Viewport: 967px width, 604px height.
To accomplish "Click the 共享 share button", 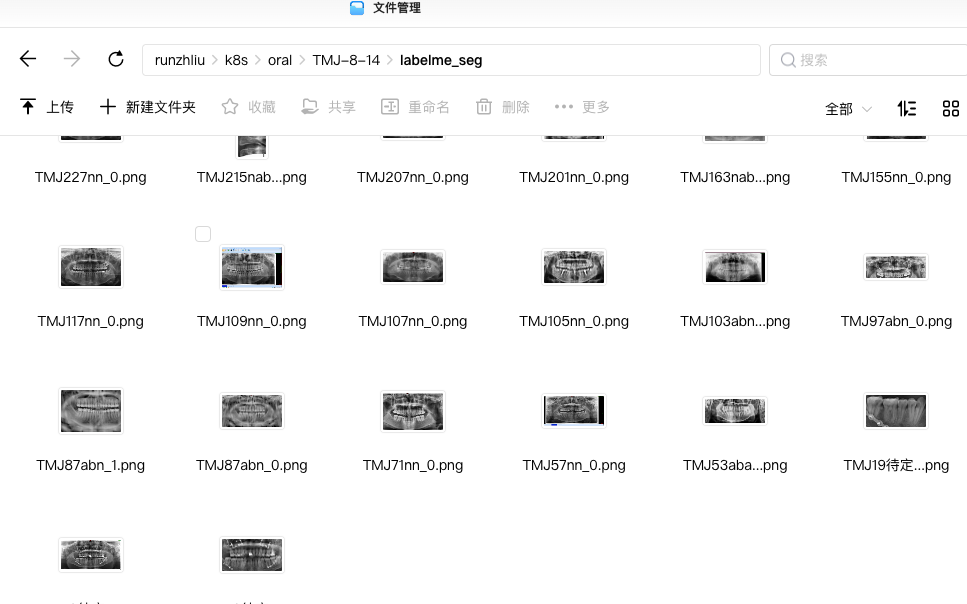I will pyautogui.click(x=328, y=107).
